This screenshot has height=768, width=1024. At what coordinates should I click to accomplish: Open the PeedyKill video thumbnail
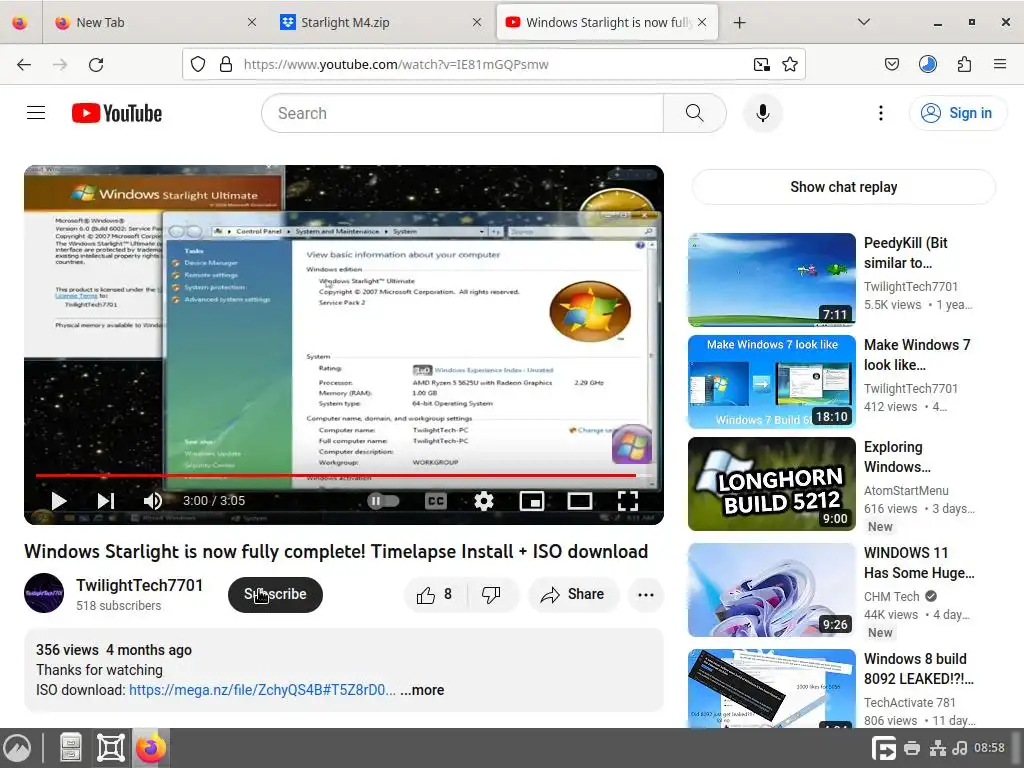pyautogui.click(x=771, y=280)
